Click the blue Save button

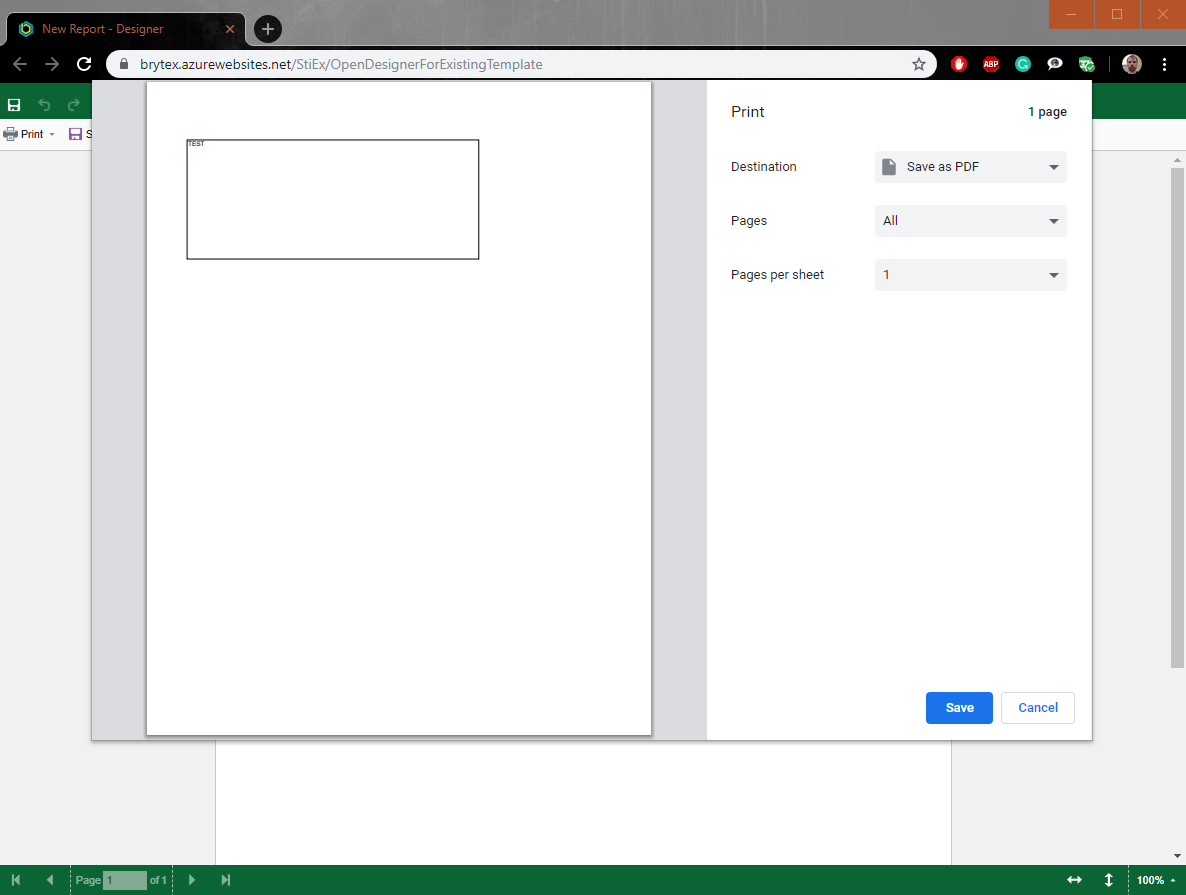point(958,708)
